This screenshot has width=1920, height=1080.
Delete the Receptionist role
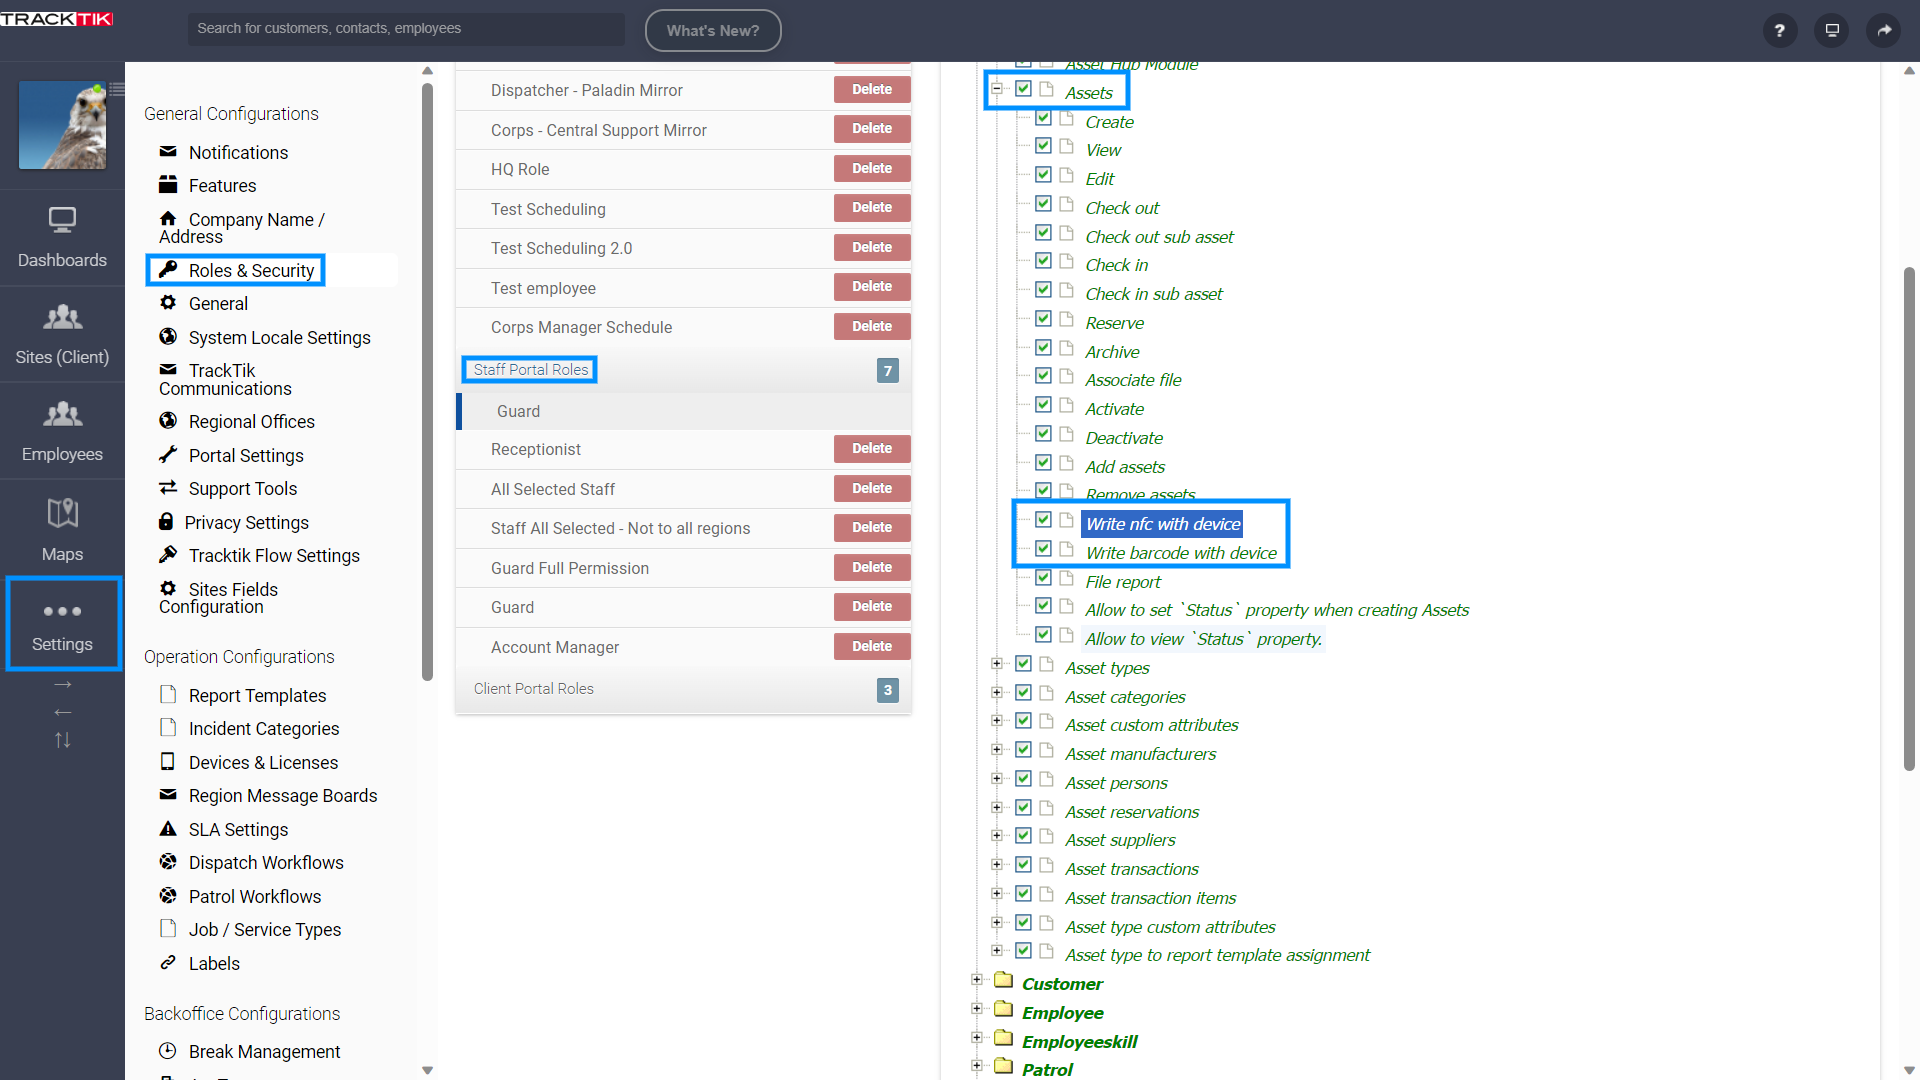point(871,449)
